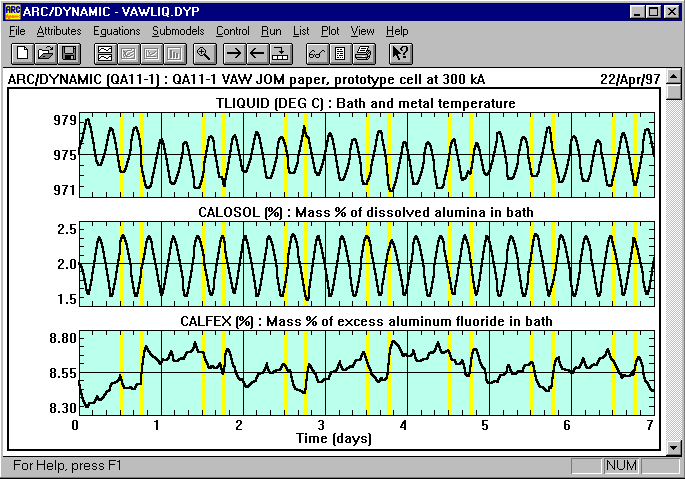Click the stacked line plots toolbar icon
This screenshot has width=685, height=479.
(x=102, y=53)
